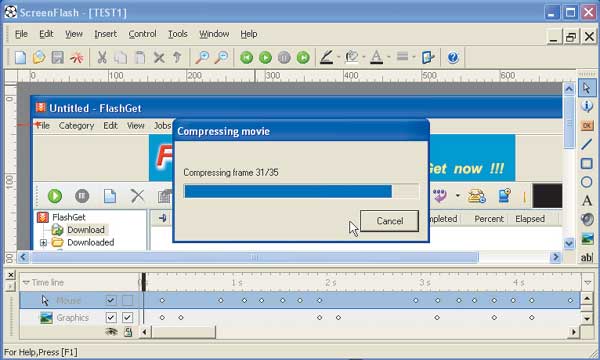Select the line color pen icon
The image size is (600, 360).
326,58
